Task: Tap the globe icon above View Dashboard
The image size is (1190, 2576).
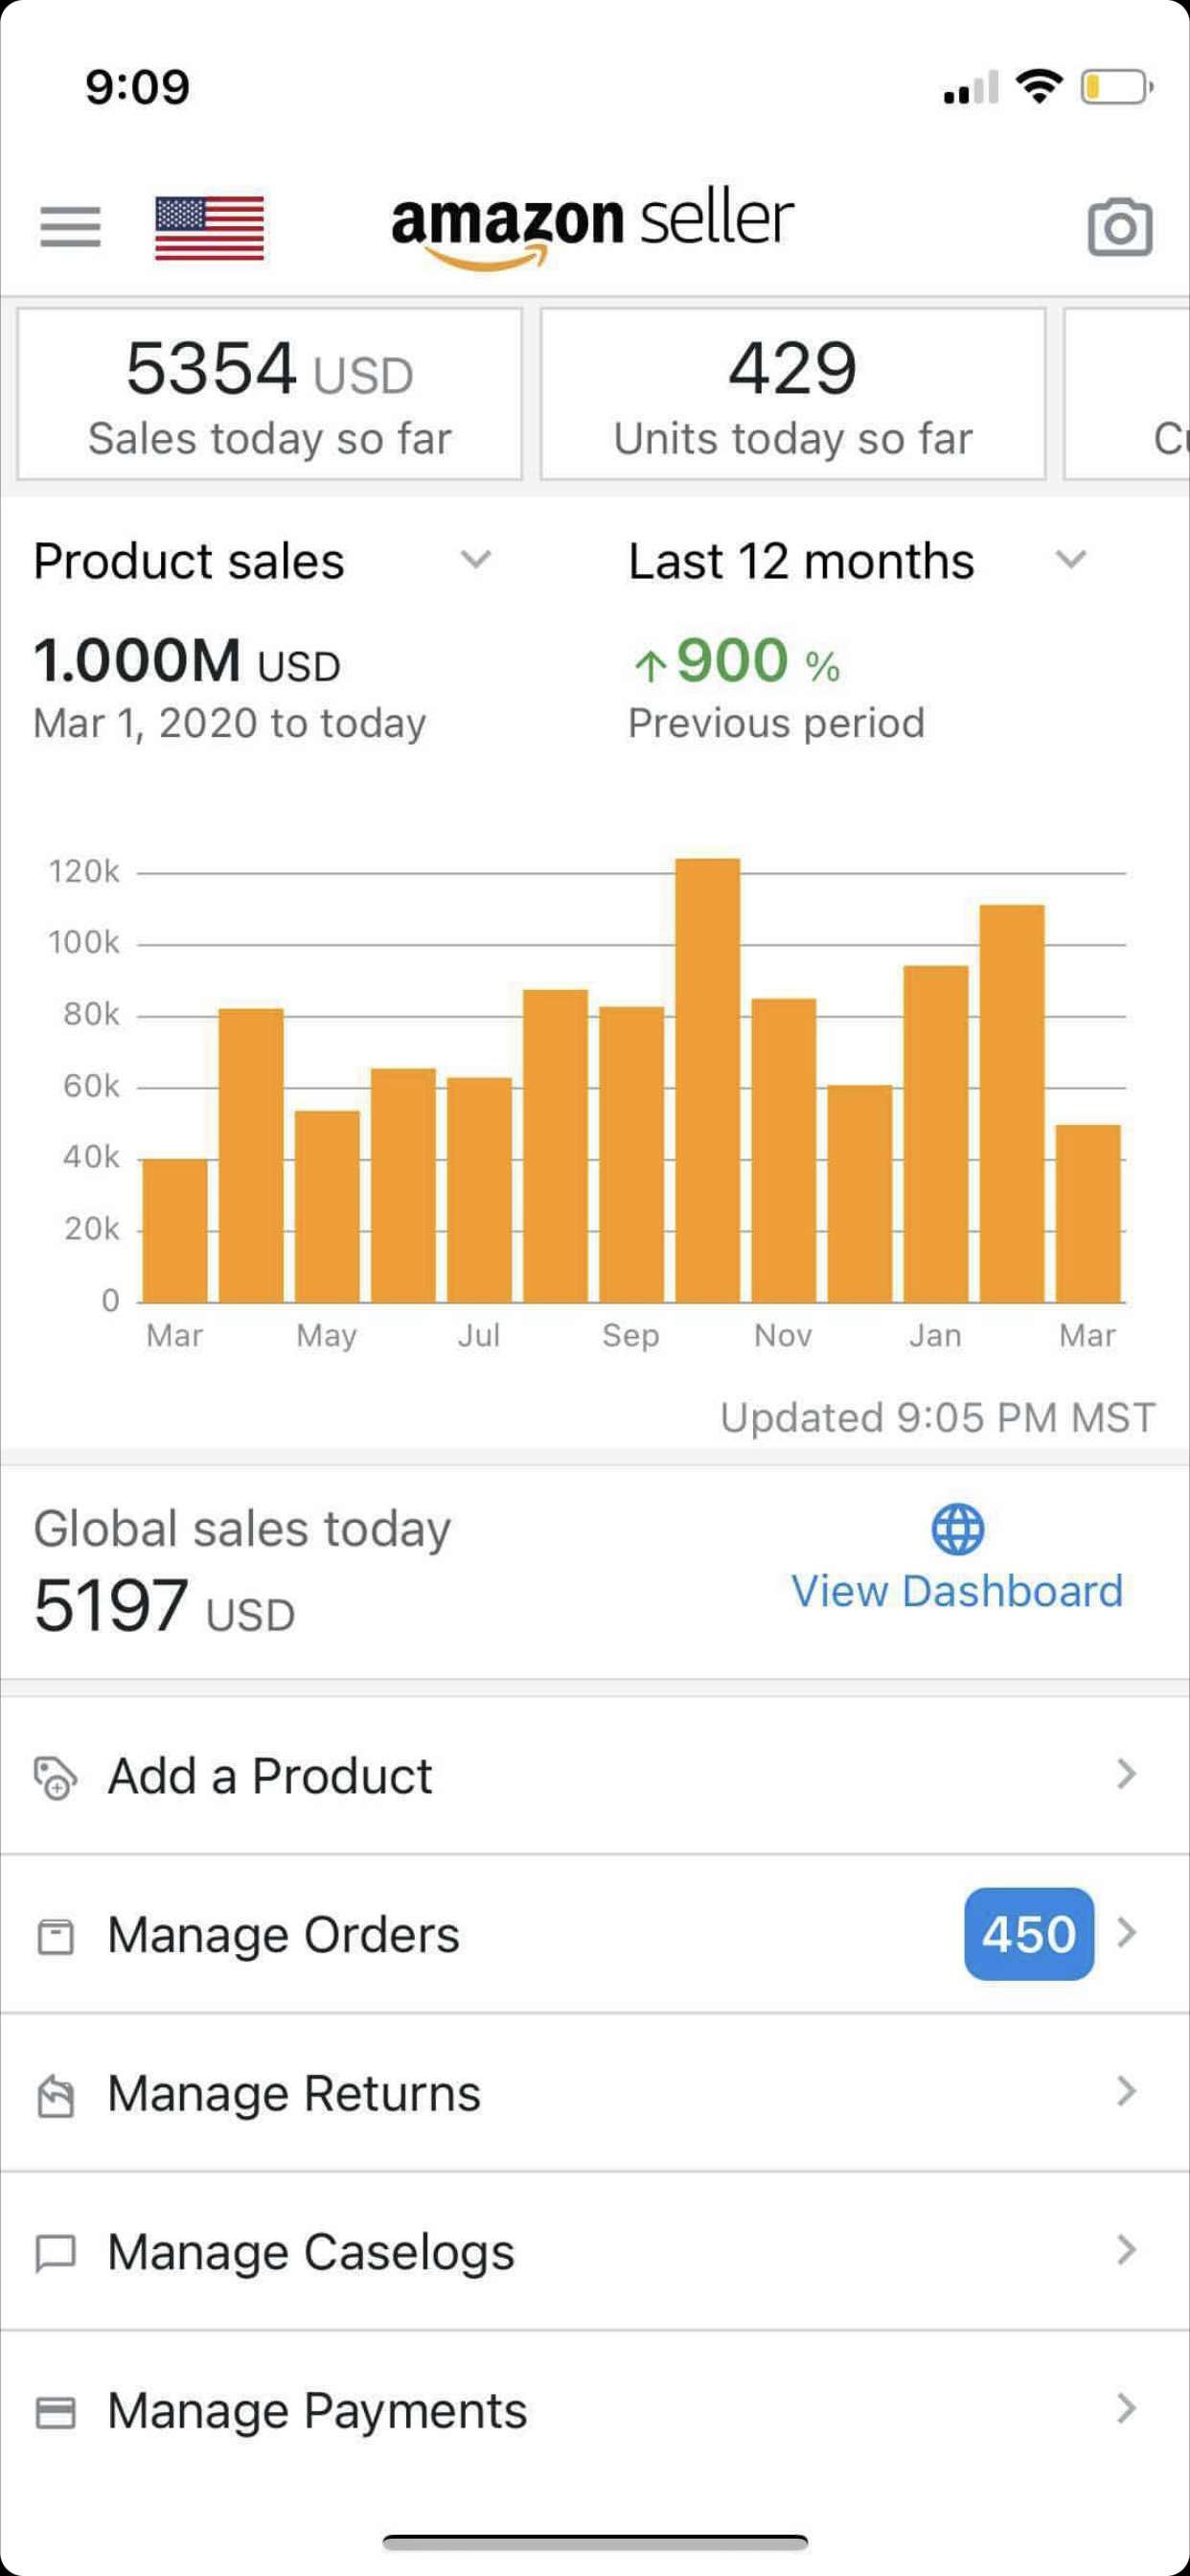Action: (957, 1529)
